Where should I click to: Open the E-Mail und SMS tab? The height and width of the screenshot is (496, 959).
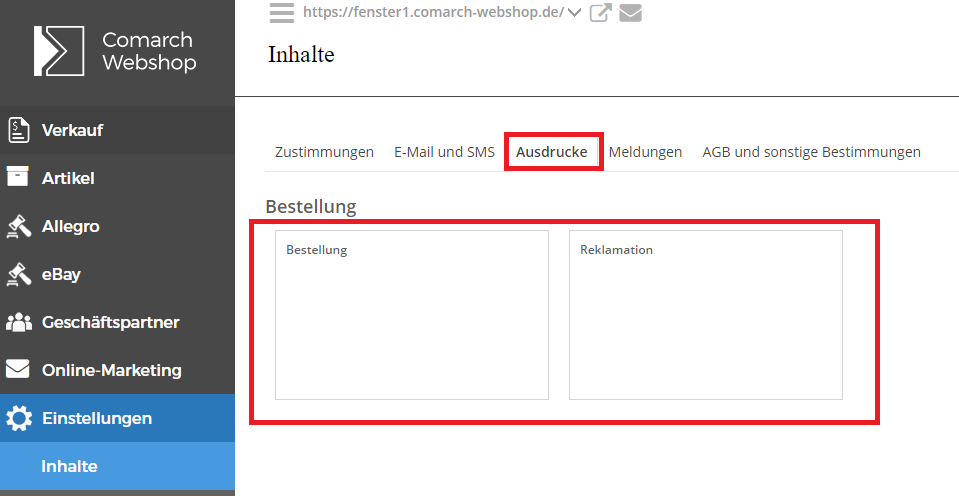pos(444,152)
